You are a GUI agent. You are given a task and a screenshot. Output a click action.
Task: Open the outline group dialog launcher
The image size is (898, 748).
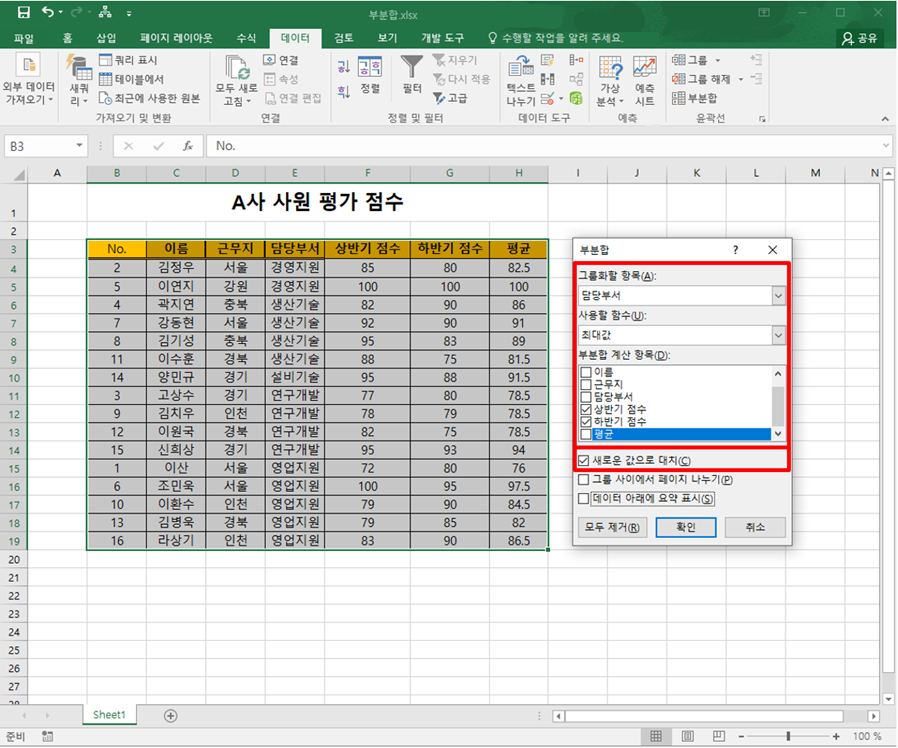click(762, 119)
